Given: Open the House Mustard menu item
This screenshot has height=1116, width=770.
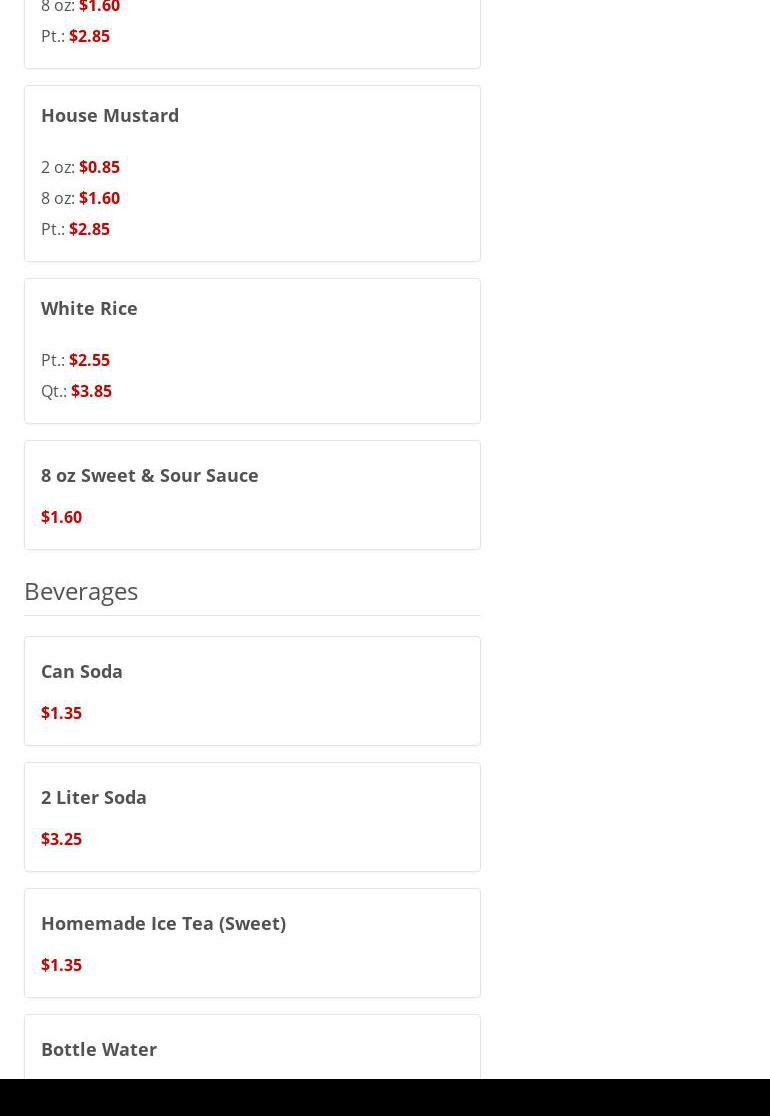Looking at the screenshot, I should tap(110, 116).
